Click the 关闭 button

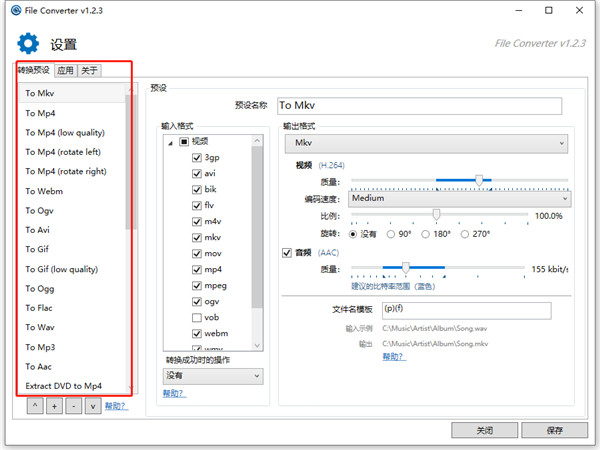tap(484, 430)
